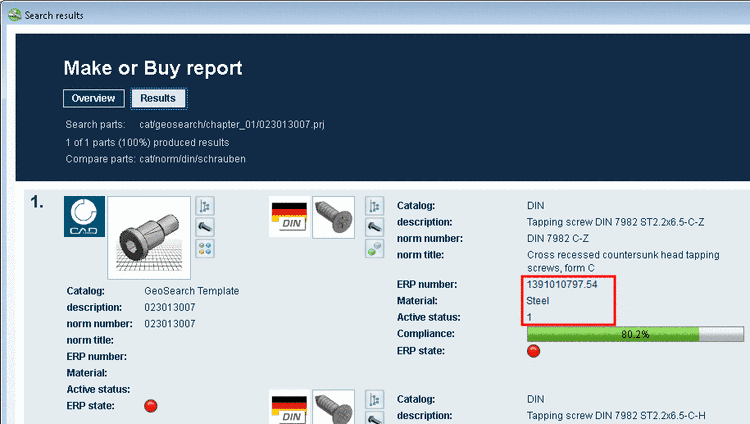Screen dimensions: 750x424
Task: Click the green sphere compare icon for ST2.2x6.5-C-Z
Action: [x=375, y=248]
